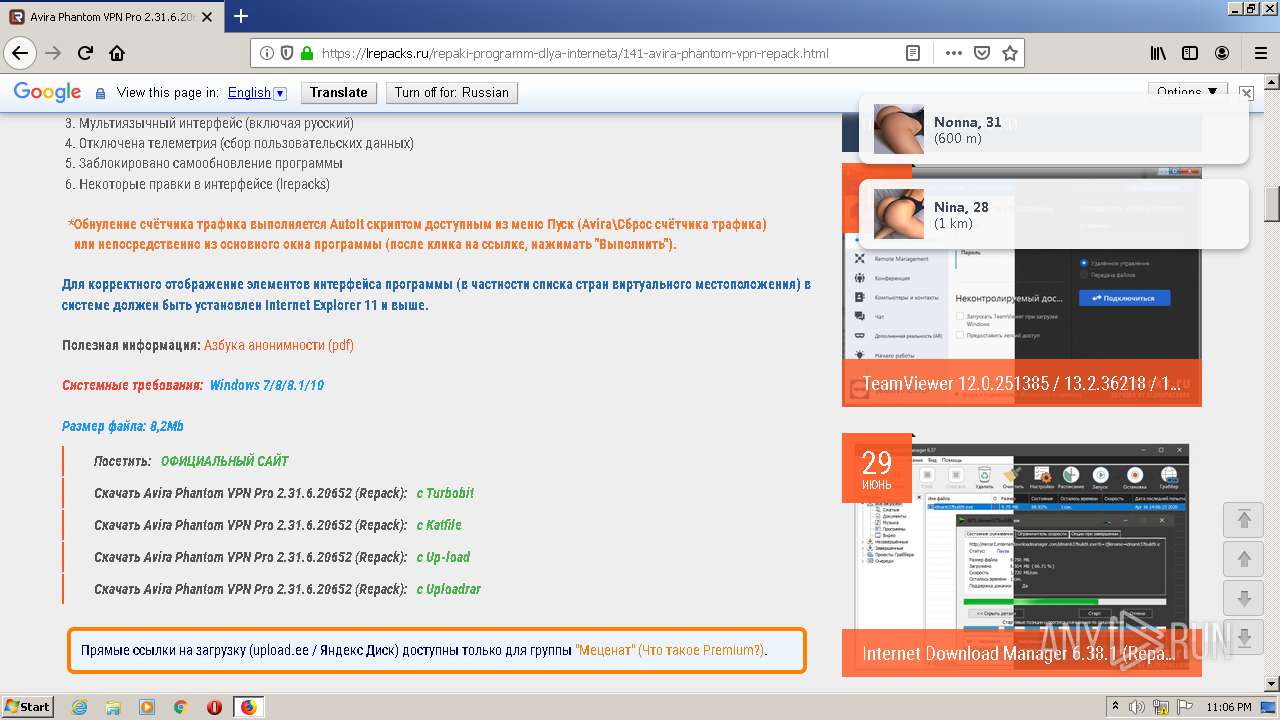The image size is (1280, 720).
Task: Click the Windows 7/8/8.1/10 requirements text
Action: tap(267, 385)
